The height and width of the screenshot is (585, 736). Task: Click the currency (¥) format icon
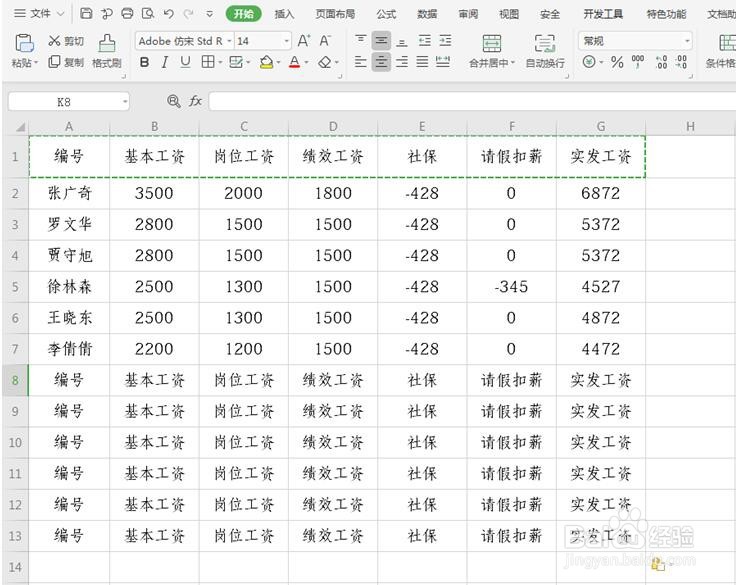point(589,62)
